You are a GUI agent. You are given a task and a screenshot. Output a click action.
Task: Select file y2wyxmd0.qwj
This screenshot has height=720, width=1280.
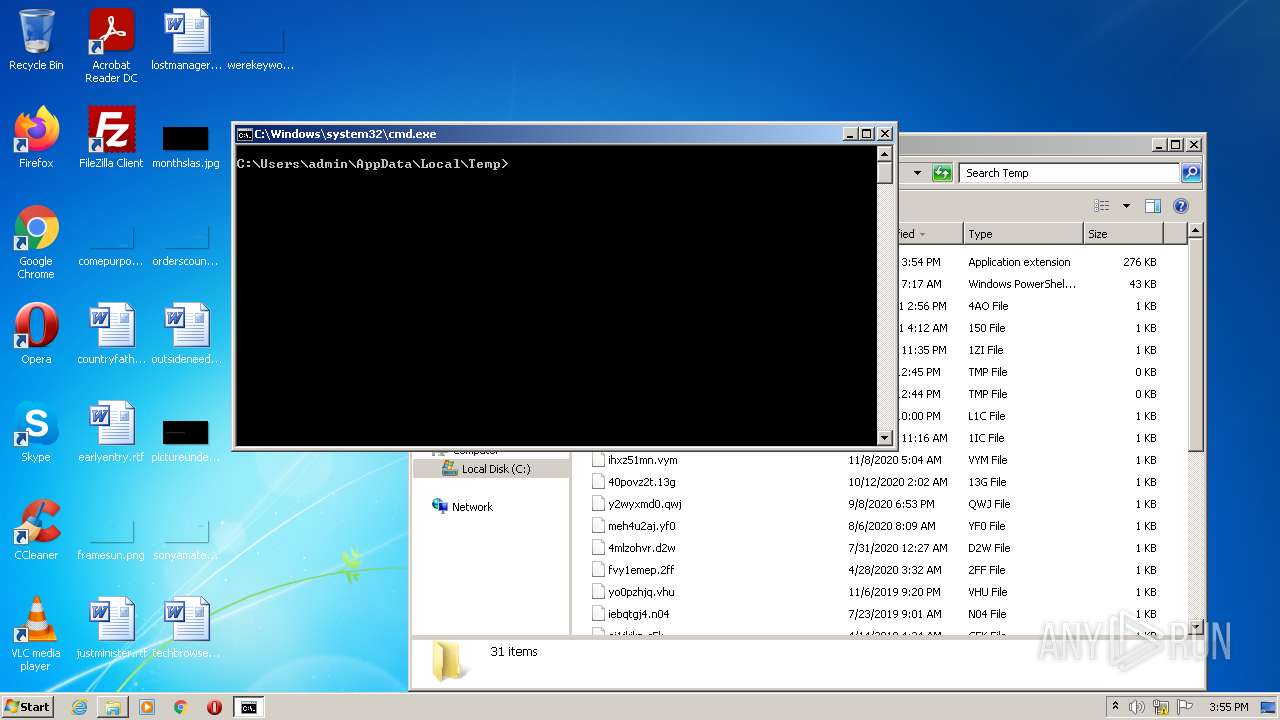[x=644, y=504]
